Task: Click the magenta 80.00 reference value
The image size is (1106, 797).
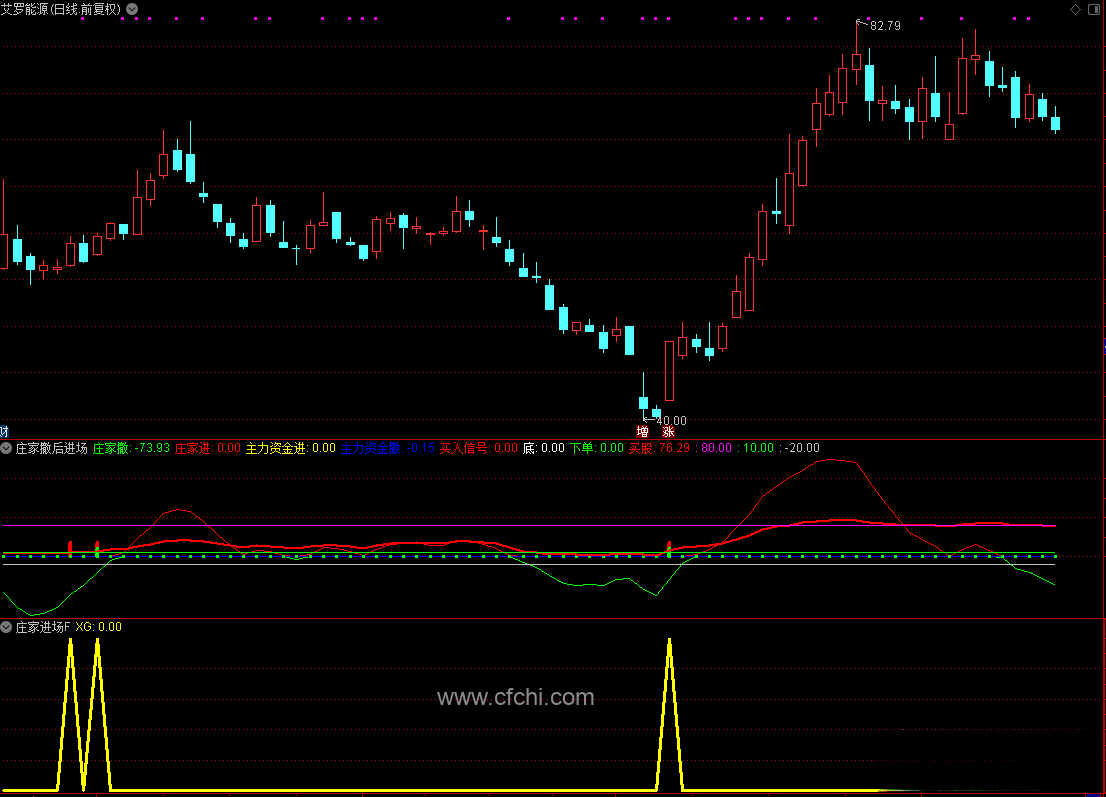Action: (717, 448)
